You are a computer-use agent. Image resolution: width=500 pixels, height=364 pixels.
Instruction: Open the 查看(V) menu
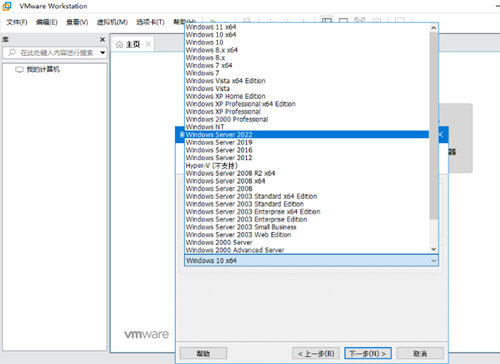point(77,22)
